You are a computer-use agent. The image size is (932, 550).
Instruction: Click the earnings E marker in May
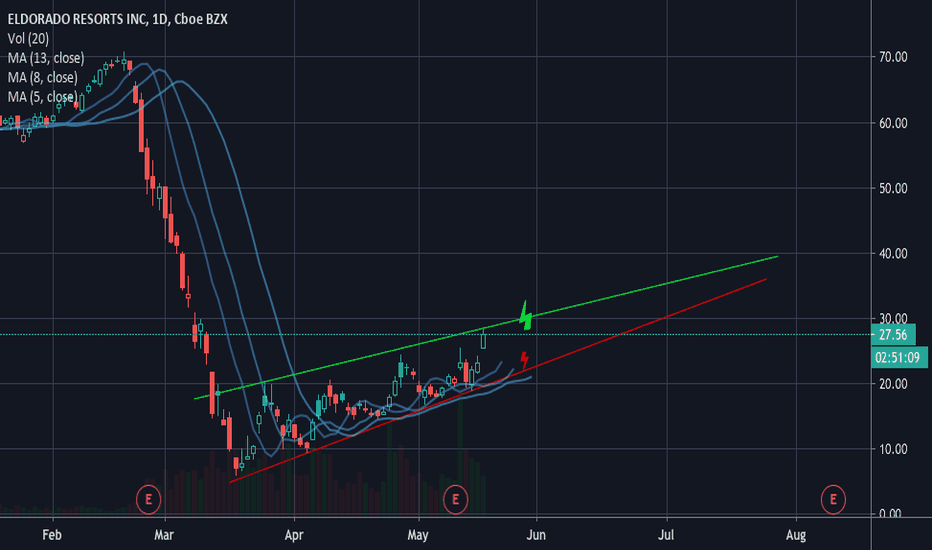tap(455, 499)
